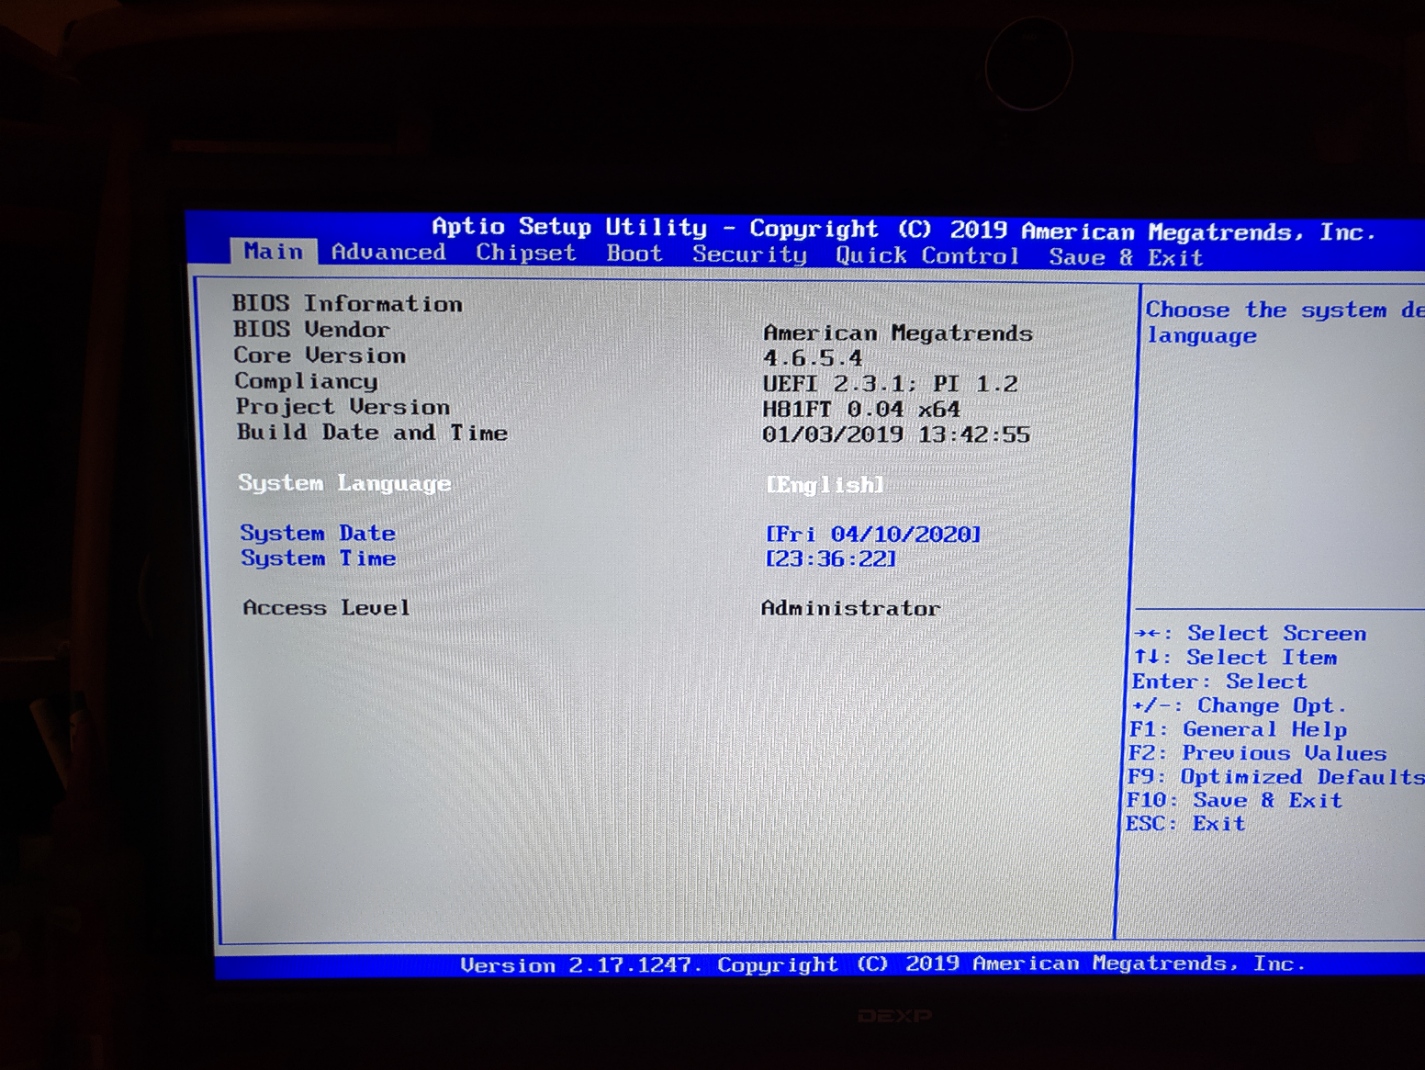Click the System Date value field
The height and width of the screenshot is (1070, 1425).
coord(872,534)
